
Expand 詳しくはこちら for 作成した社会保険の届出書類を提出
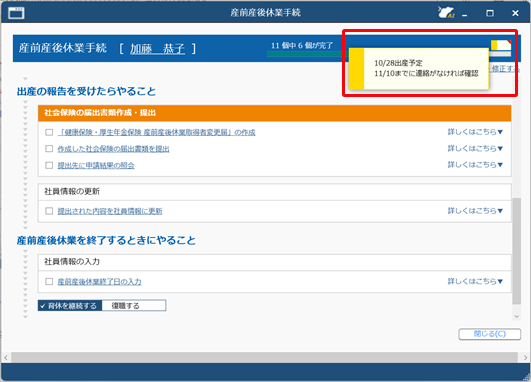pyautogui.click(x=475, y=148)
